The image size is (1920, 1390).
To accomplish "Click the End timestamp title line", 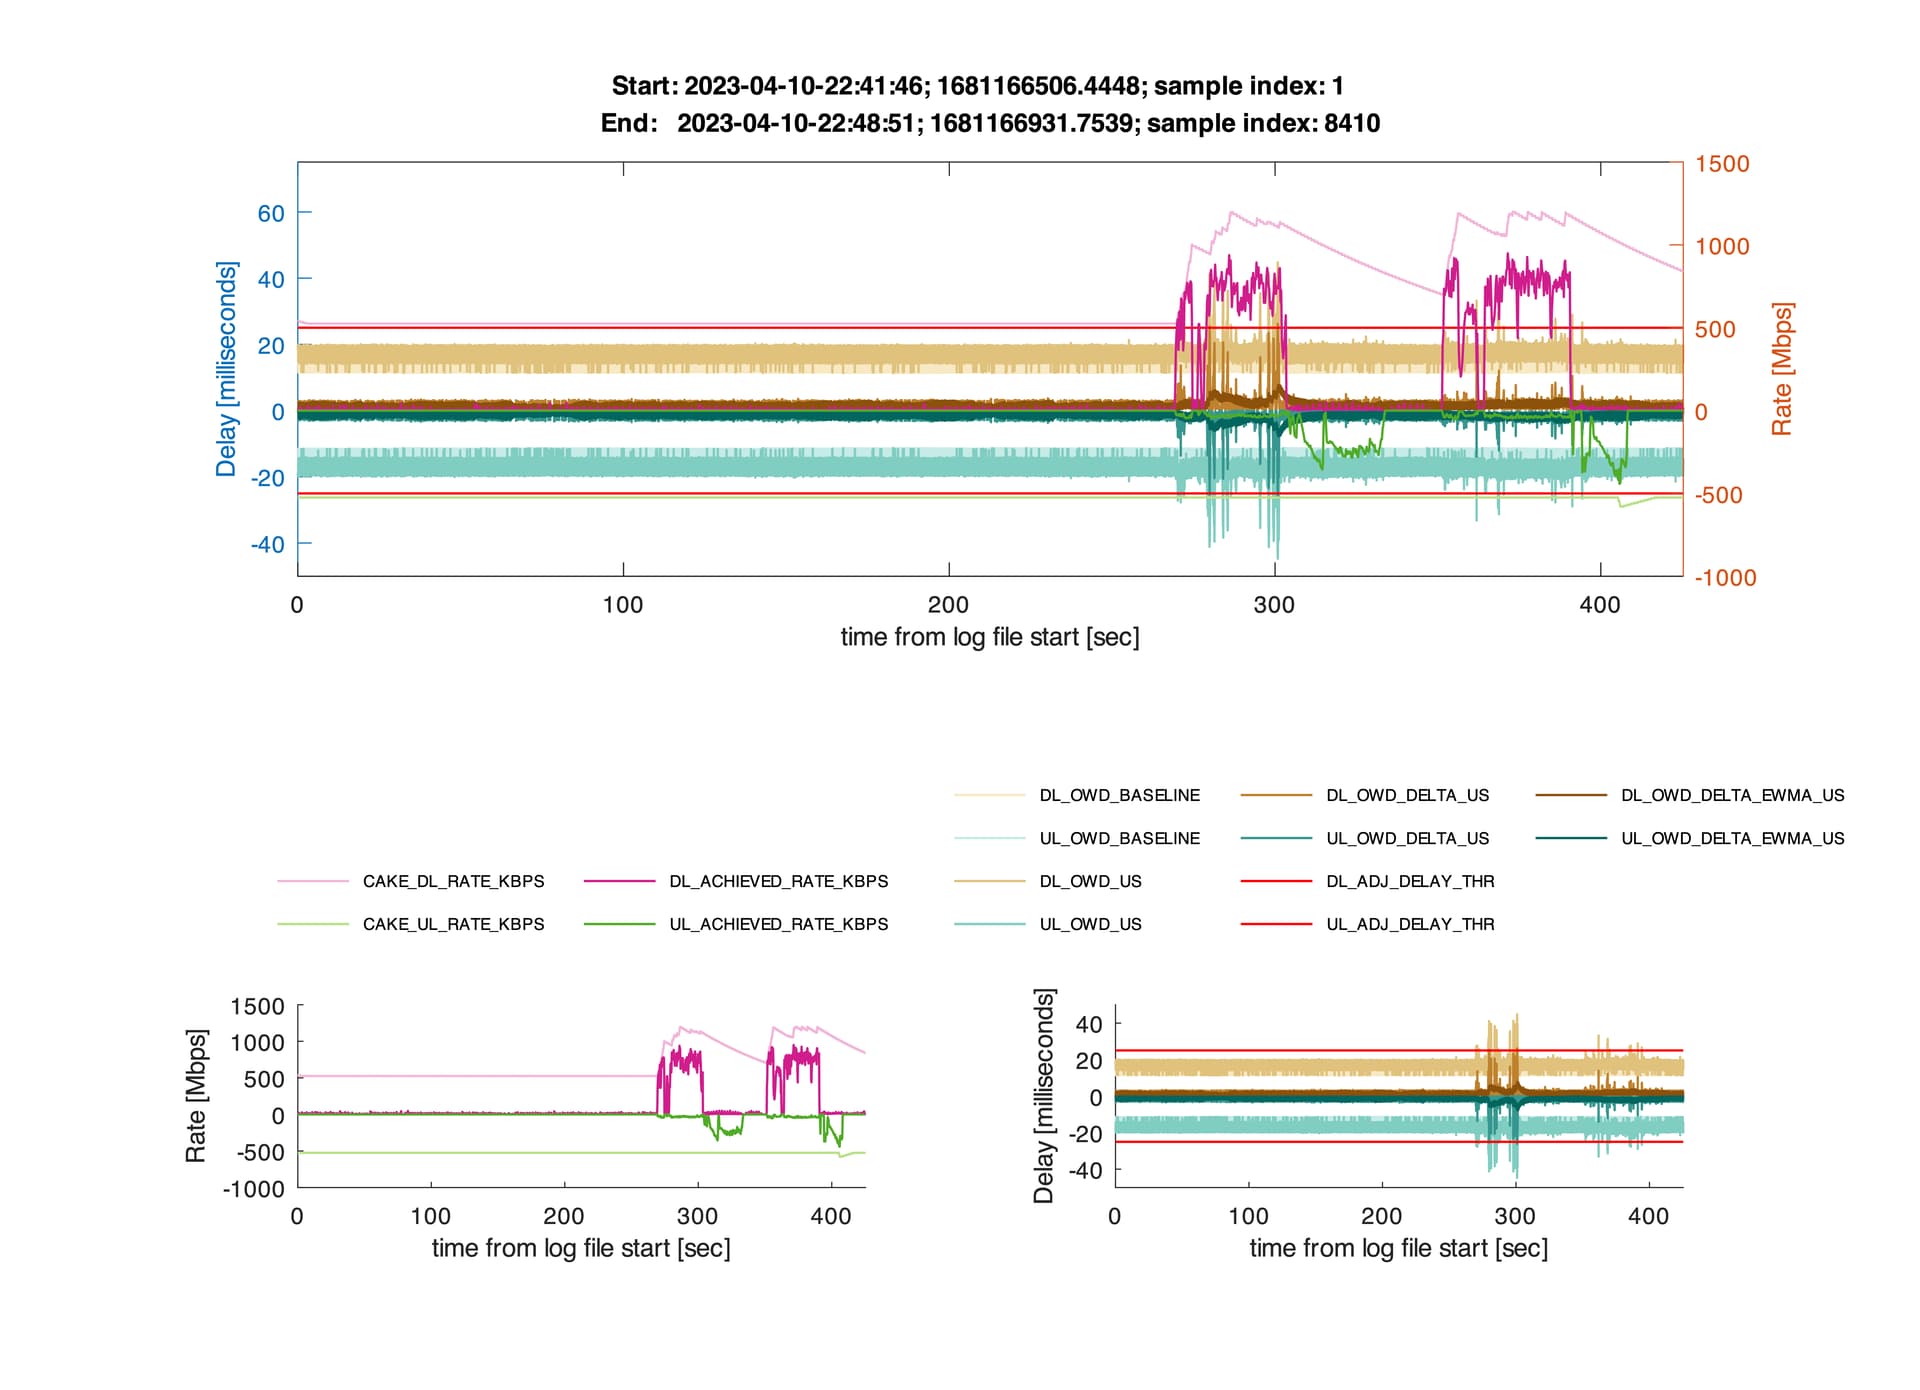I will click(x=990, y=123).
